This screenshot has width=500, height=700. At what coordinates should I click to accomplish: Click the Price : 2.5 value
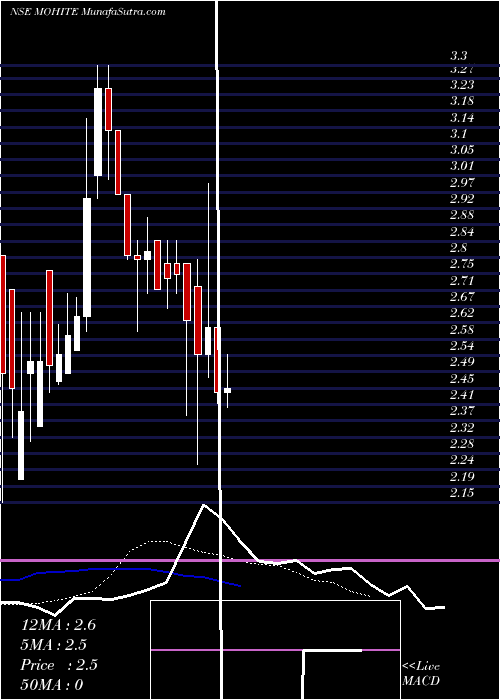click(x=58, y=665)
